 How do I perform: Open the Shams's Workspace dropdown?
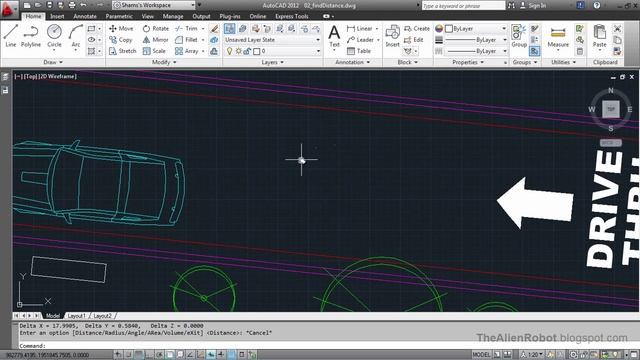pos(154,5)
